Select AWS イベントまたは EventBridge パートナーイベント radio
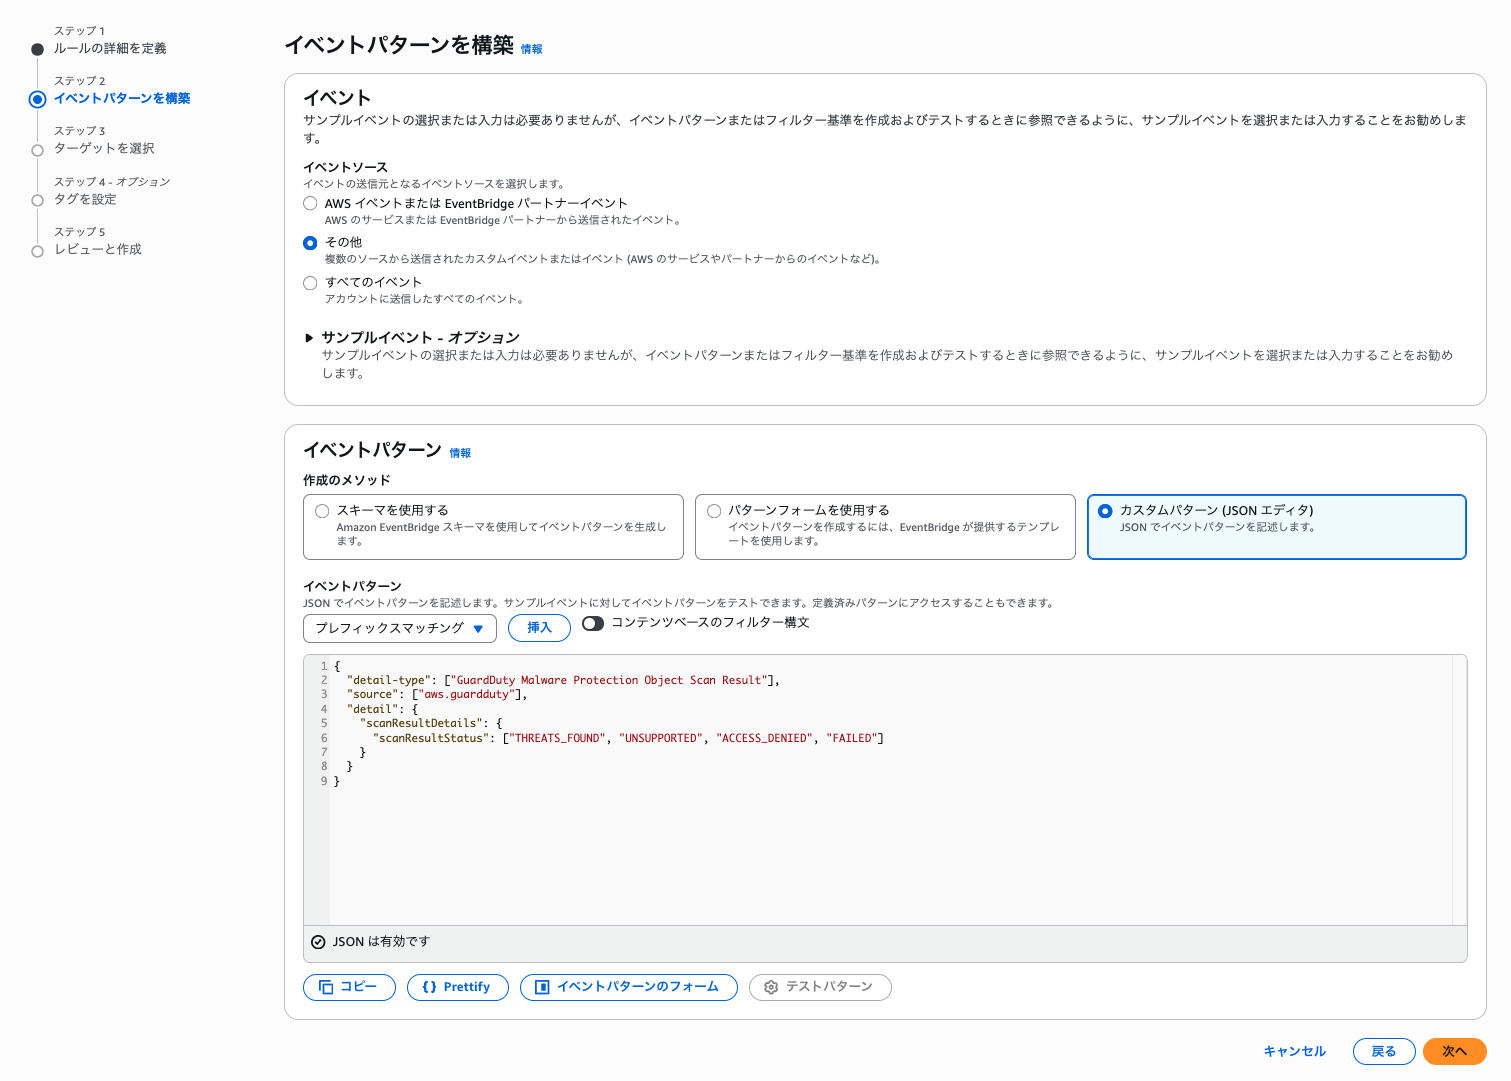Viewport: 1511px width, 1081px height. pos(310,203)
